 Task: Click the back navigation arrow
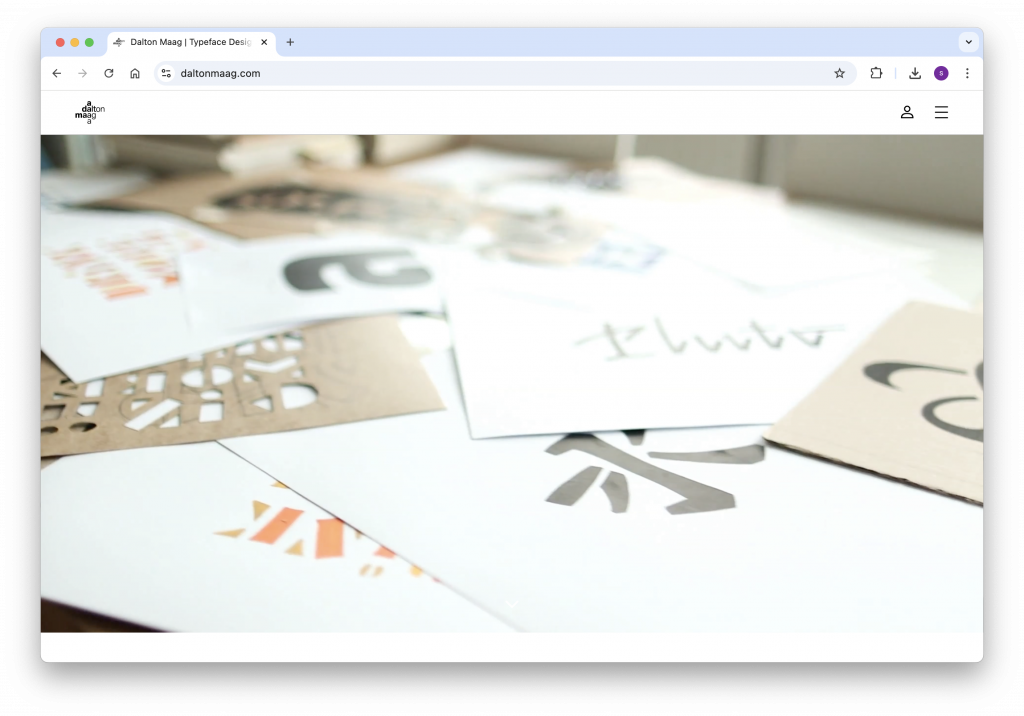pyautogui.click(x=57, y=73)
